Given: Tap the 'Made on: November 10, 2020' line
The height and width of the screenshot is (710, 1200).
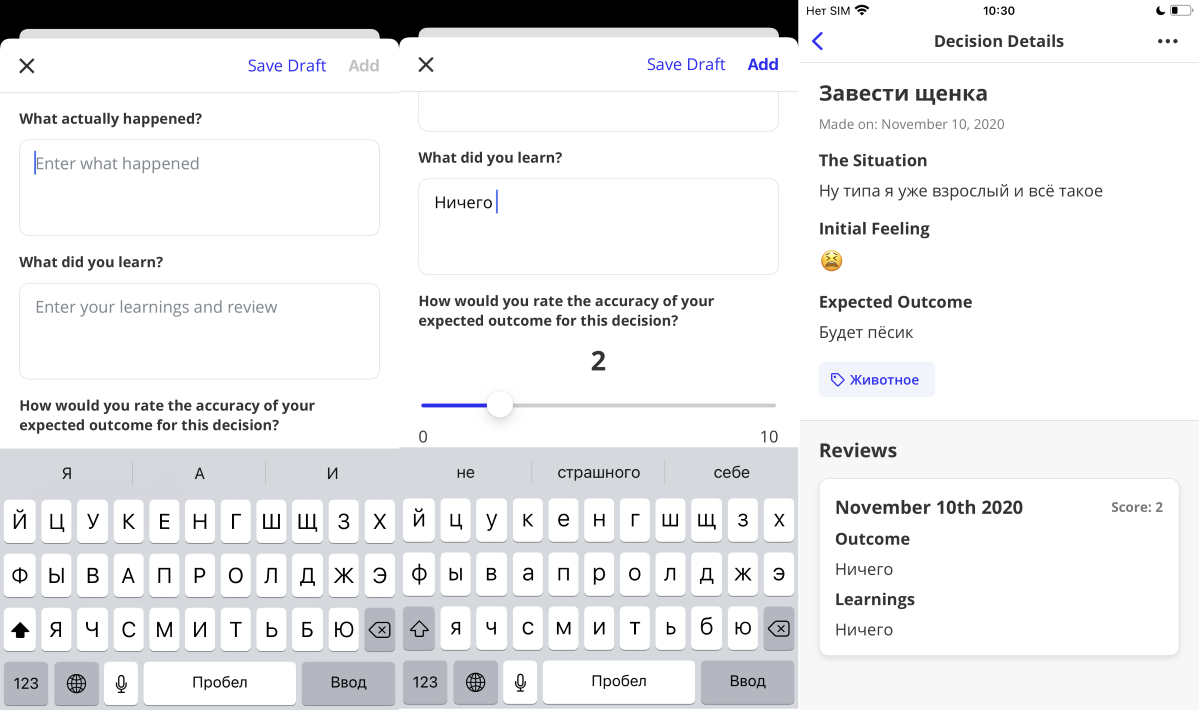Looking at the screenshot, I should pyautogui.click(x=912, y=124).
